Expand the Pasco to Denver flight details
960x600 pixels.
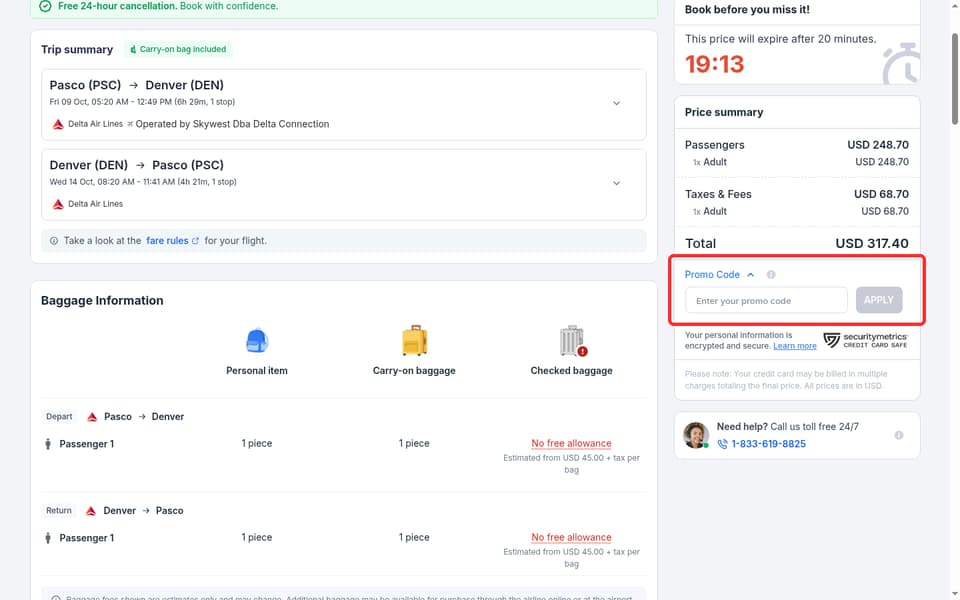(x=617, y=103)
